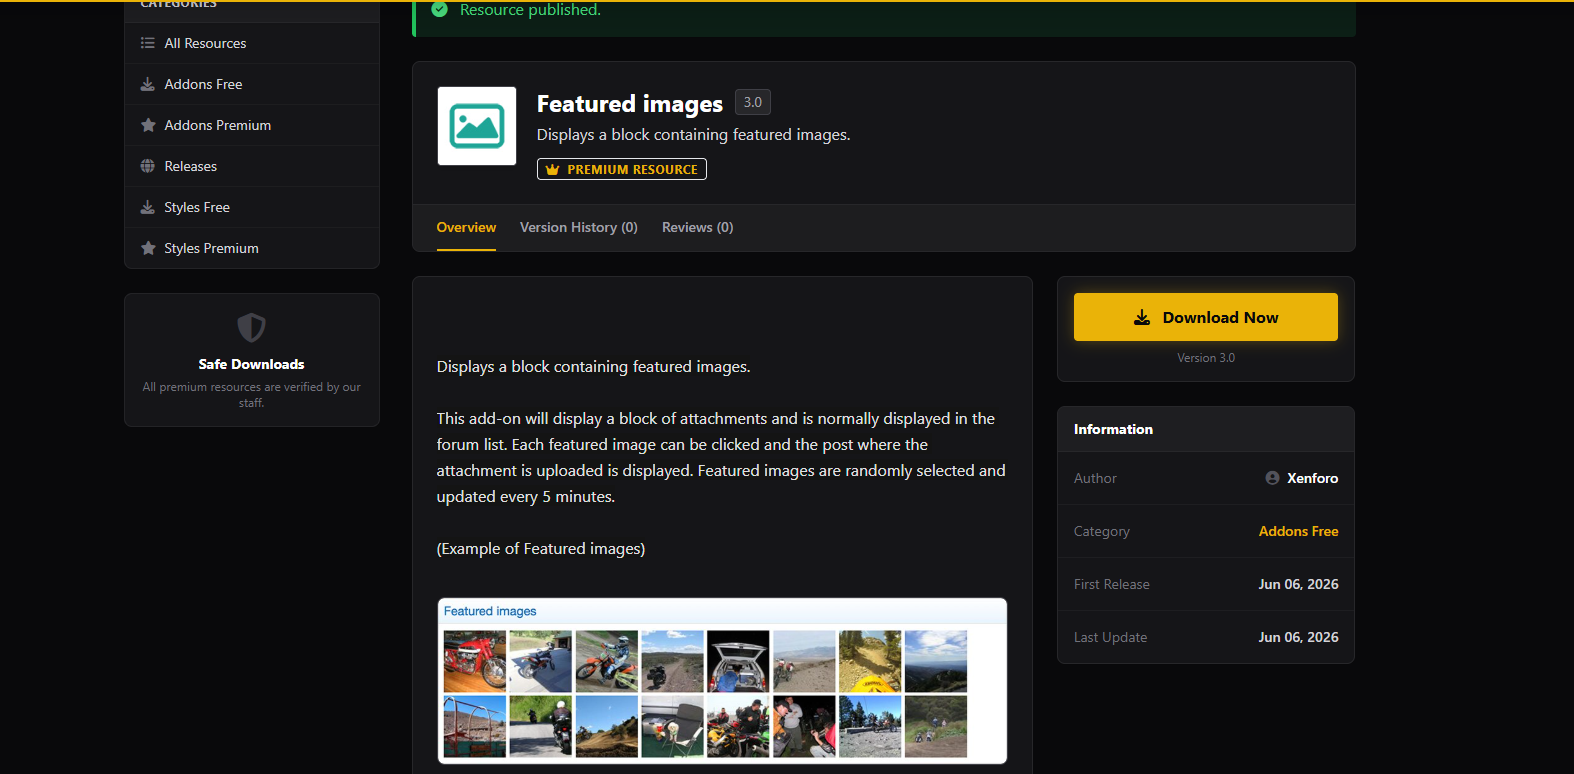Click the Last Update date Jun 06, 2026
This screenshot has height=774, width=1574.
click(1298, 637)
